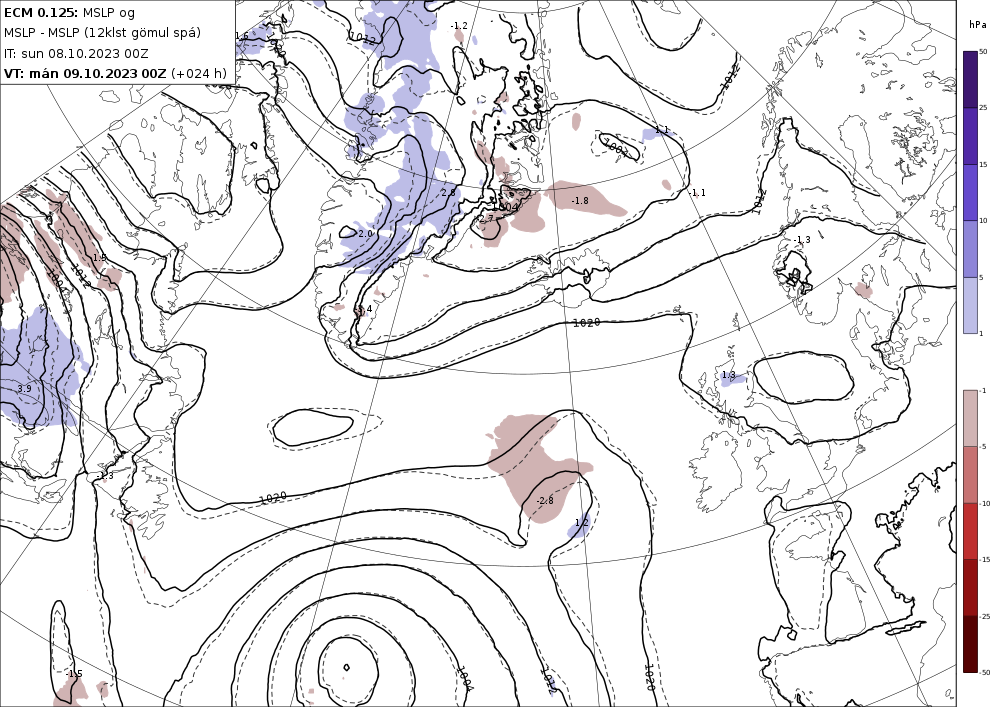Pick the 15–25 hPa purple legend swatch
This screenshot has height=707, width=1000.
970,136
